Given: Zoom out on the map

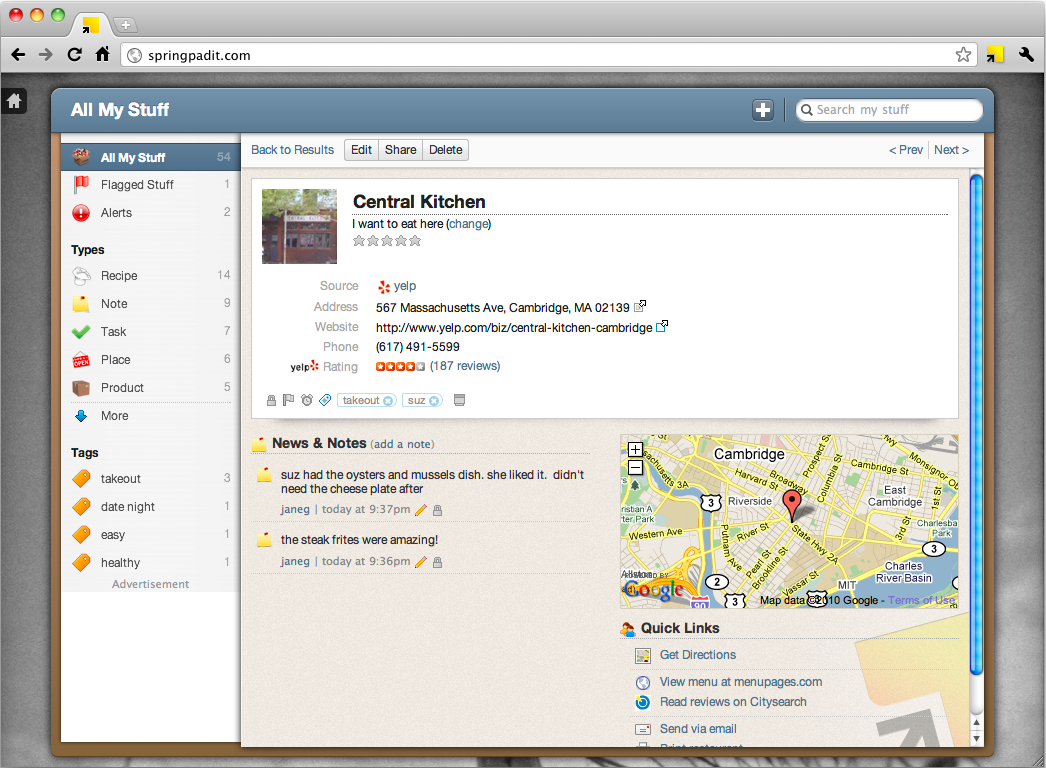Looking at the screenshot, I should coord(636,468).
